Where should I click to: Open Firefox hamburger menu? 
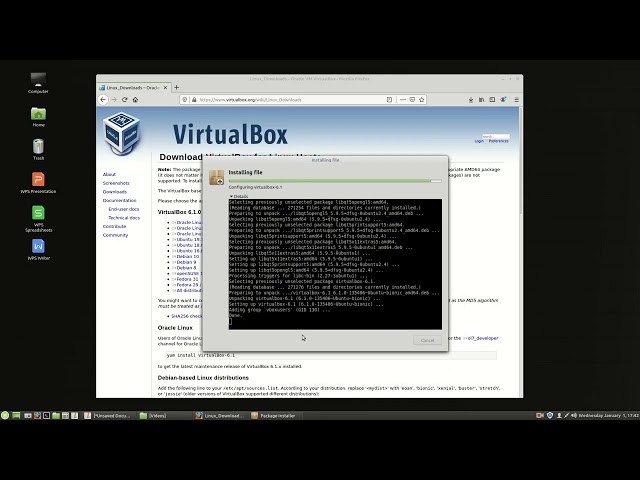click(516, 100)
